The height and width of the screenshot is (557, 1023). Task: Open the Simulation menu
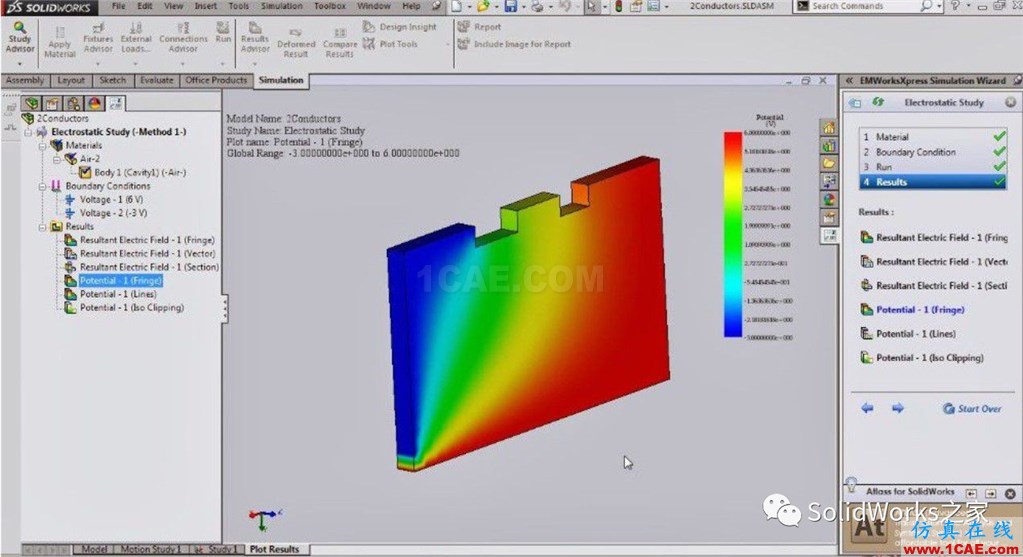(282, 6)
